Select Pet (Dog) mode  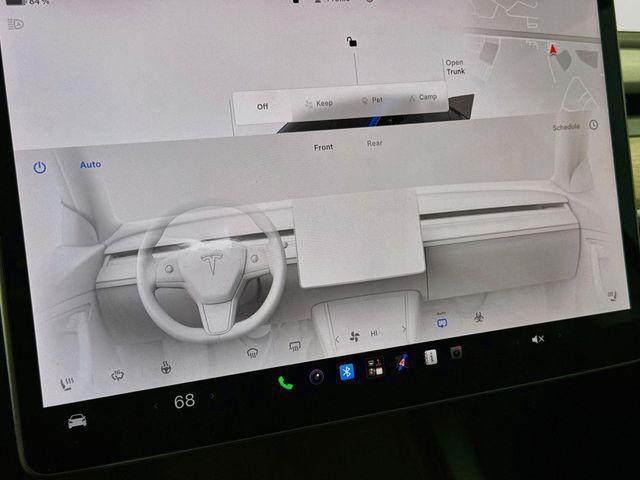pyautogui.click(x=373, y=100)
